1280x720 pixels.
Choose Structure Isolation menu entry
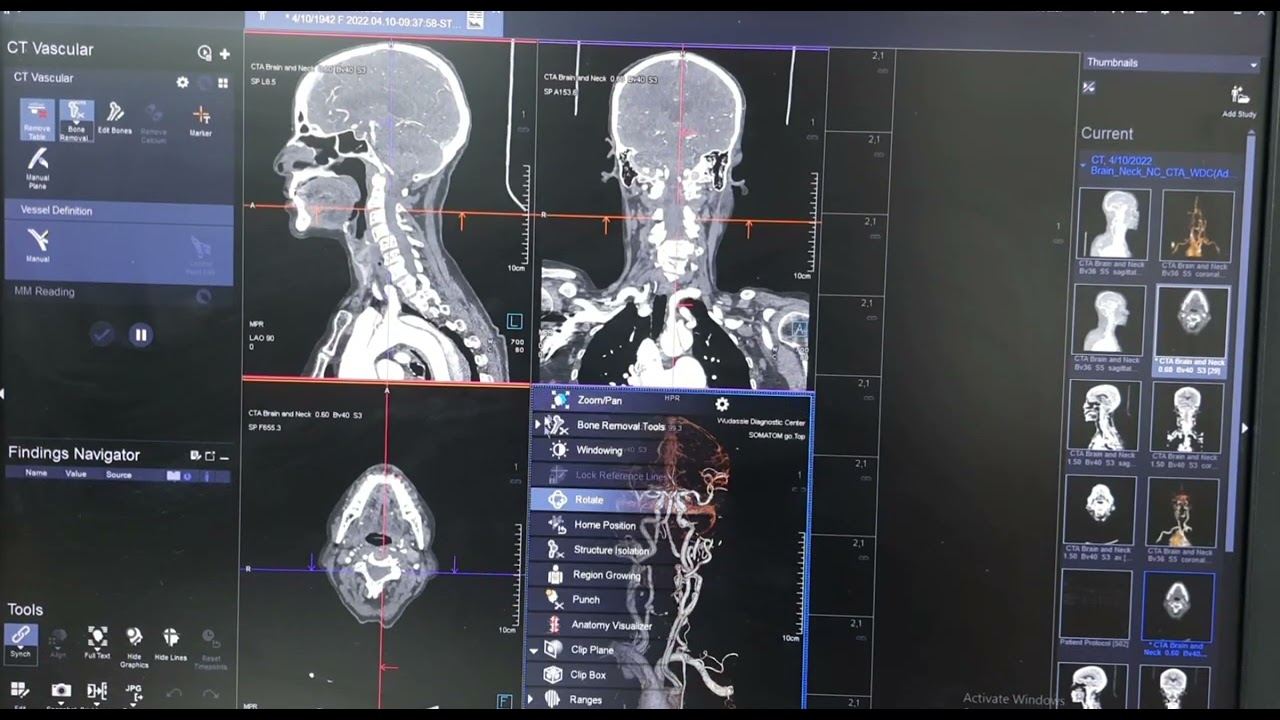[x=611, y=550]
